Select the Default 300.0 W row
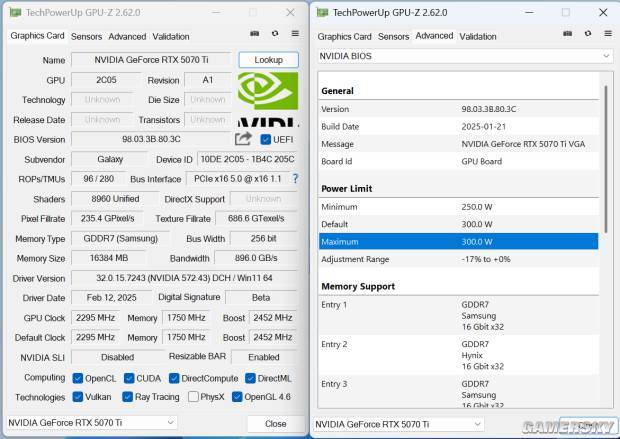 click(459, 224)
